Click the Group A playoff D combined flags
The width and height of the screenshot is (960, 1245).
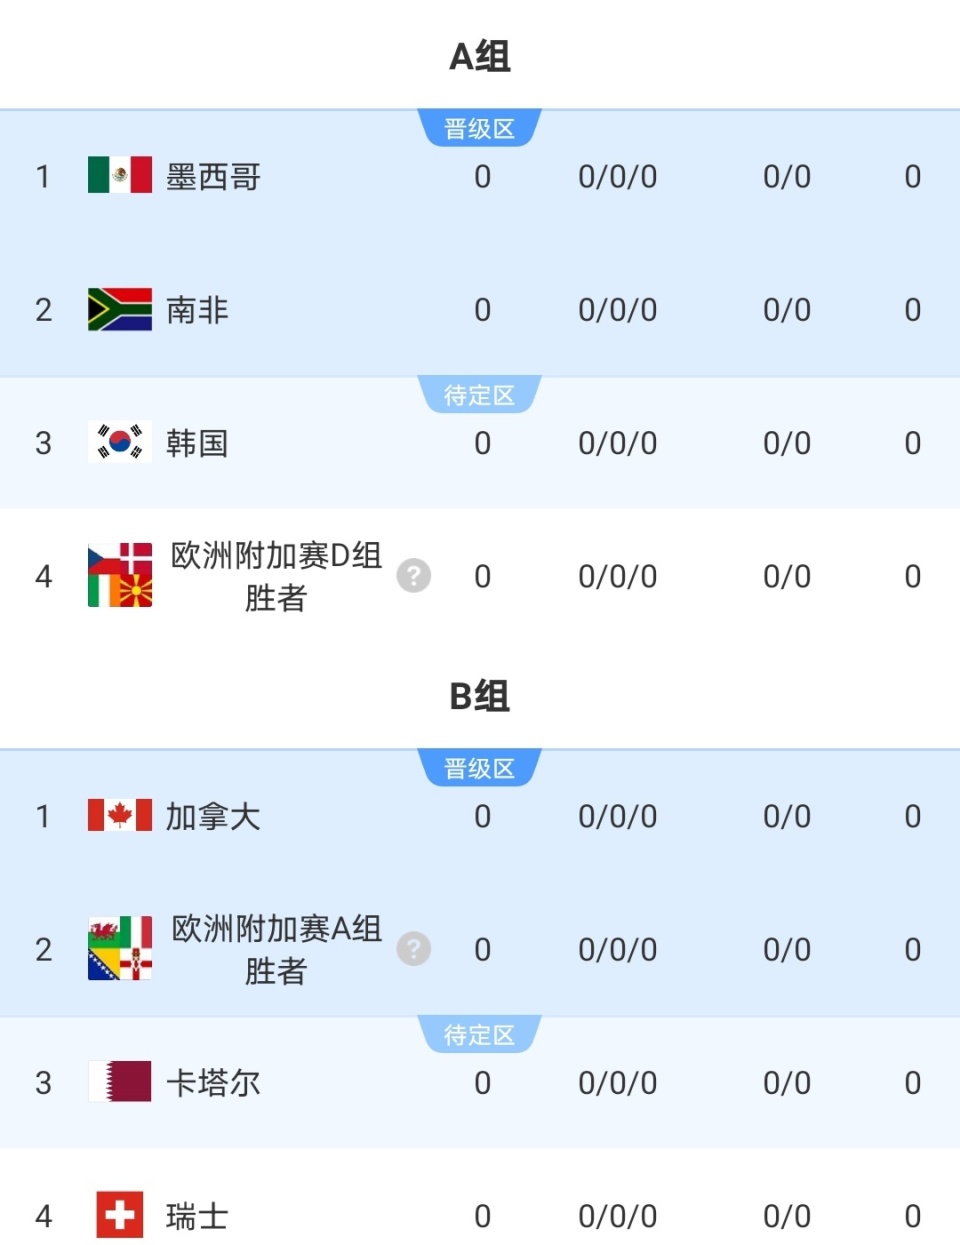pos(120,575)
